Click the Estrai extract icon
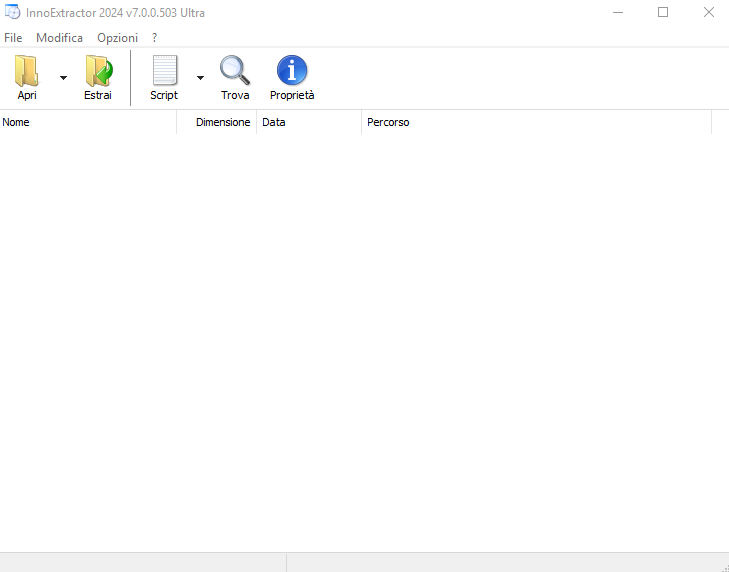Image resolution: width=729 pixels, height=572 pixels. [x=99, y=71]
